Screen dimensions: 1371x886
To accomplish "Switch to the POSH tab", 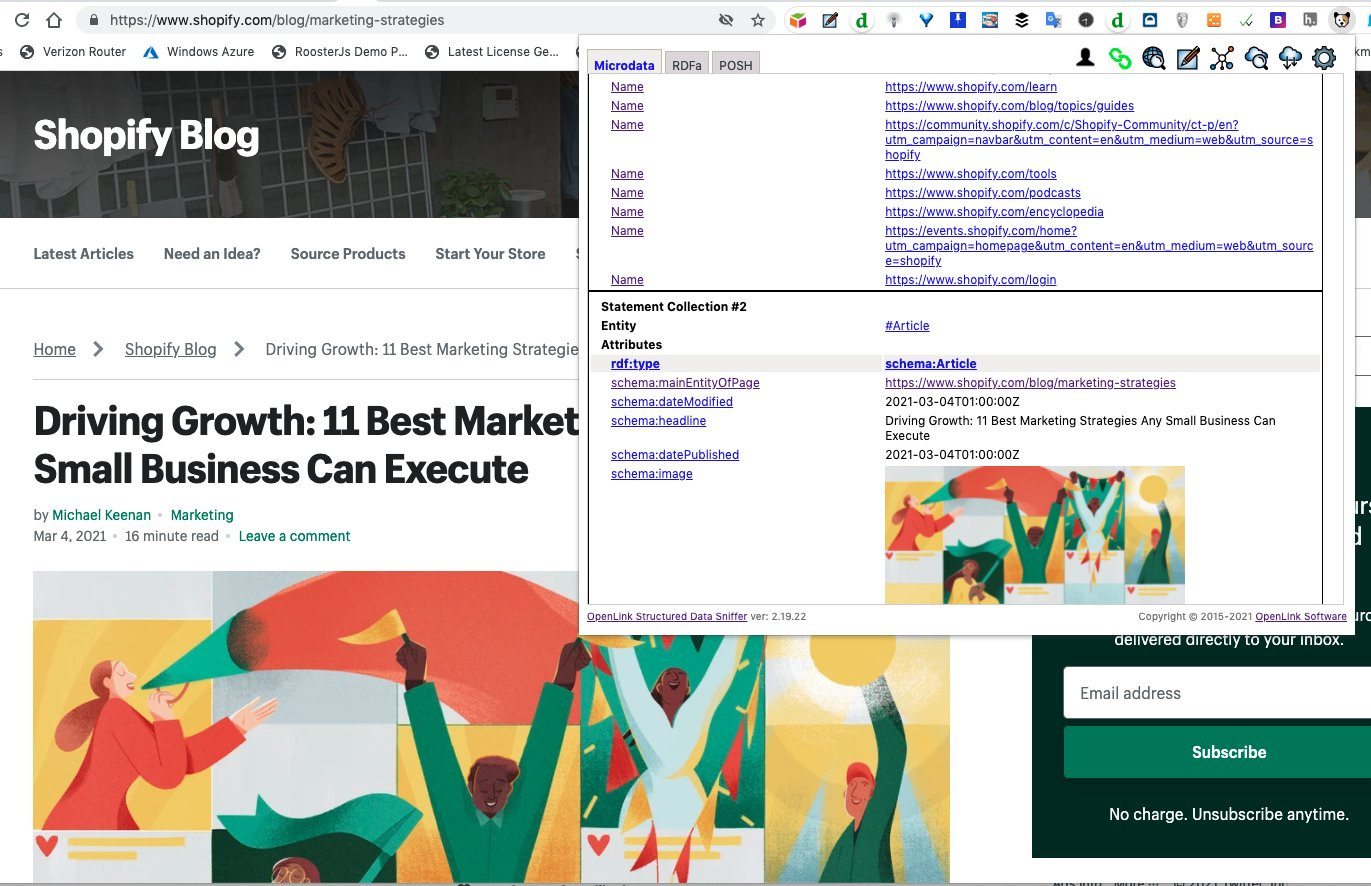I will pyautogui.click(x=736, y=65).
